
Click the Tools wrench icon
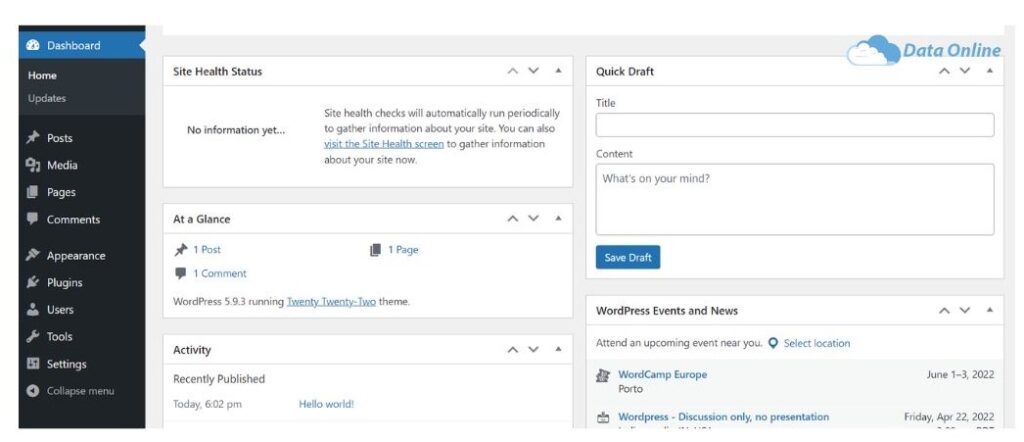click(33, 337)
